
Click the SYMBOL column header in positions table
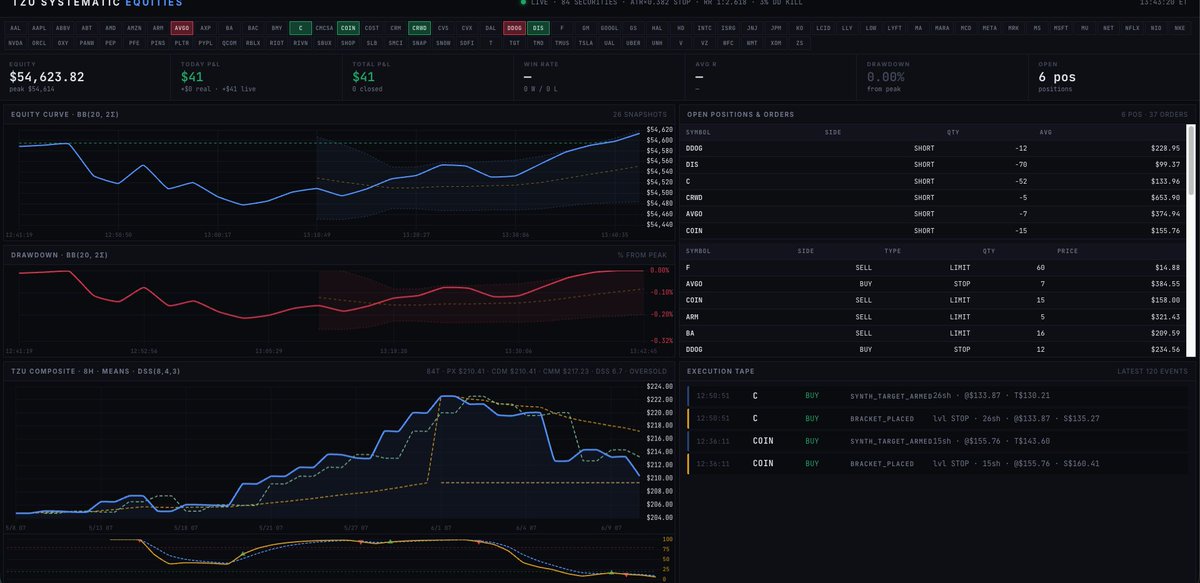pyautogui.click(x=698, y=131)
